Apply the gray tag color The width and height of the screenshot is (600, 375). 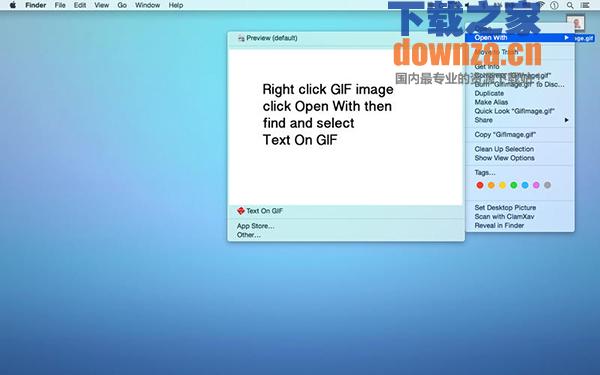tap(548, 185)
